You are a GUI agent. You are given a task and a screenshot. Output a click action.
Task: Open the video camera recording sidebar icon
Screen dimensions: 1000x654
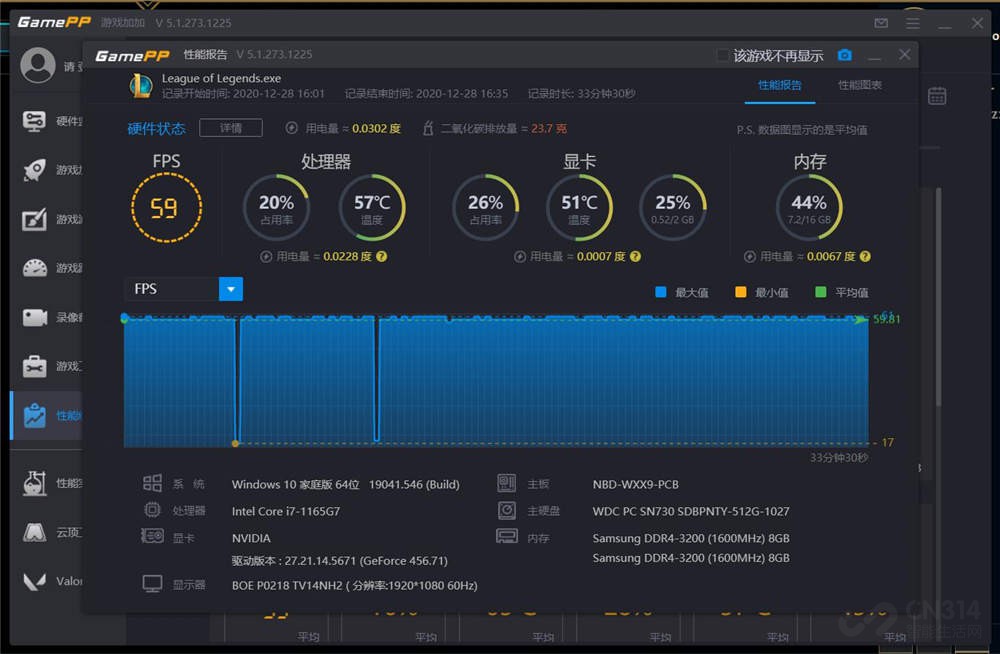[x=34, y=317]
